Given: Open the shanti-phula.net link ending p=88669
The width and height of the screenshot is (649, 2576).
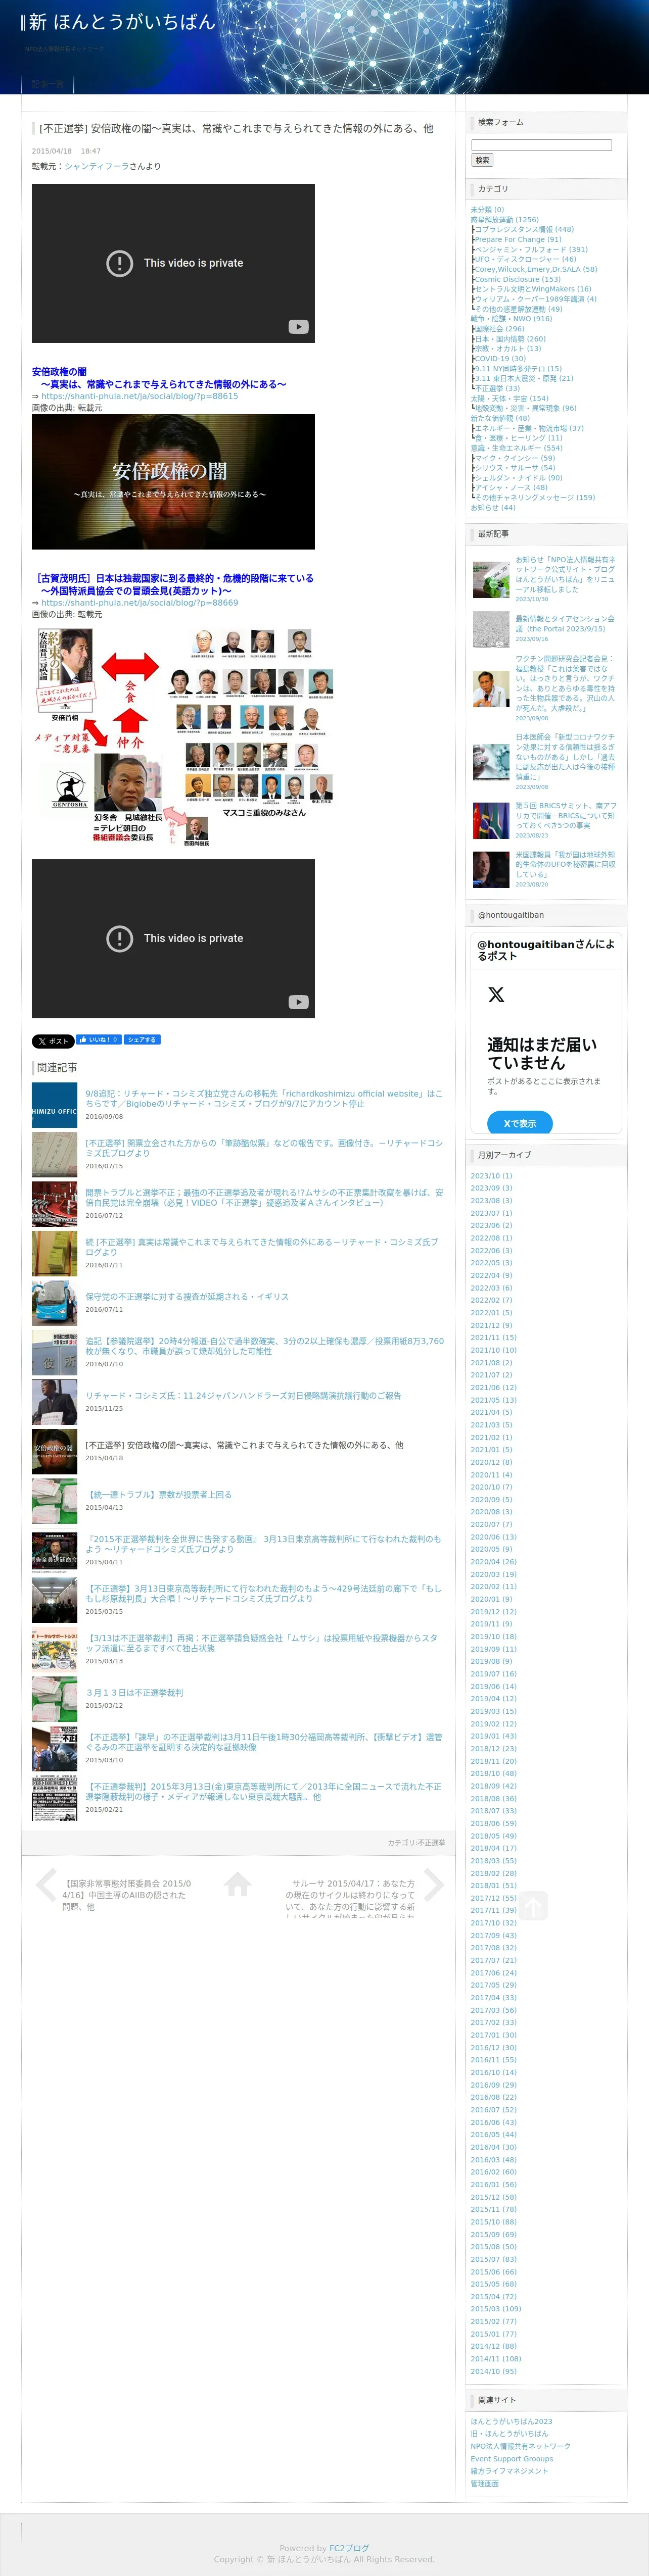Looking at the screenshot, I should 139,603.
